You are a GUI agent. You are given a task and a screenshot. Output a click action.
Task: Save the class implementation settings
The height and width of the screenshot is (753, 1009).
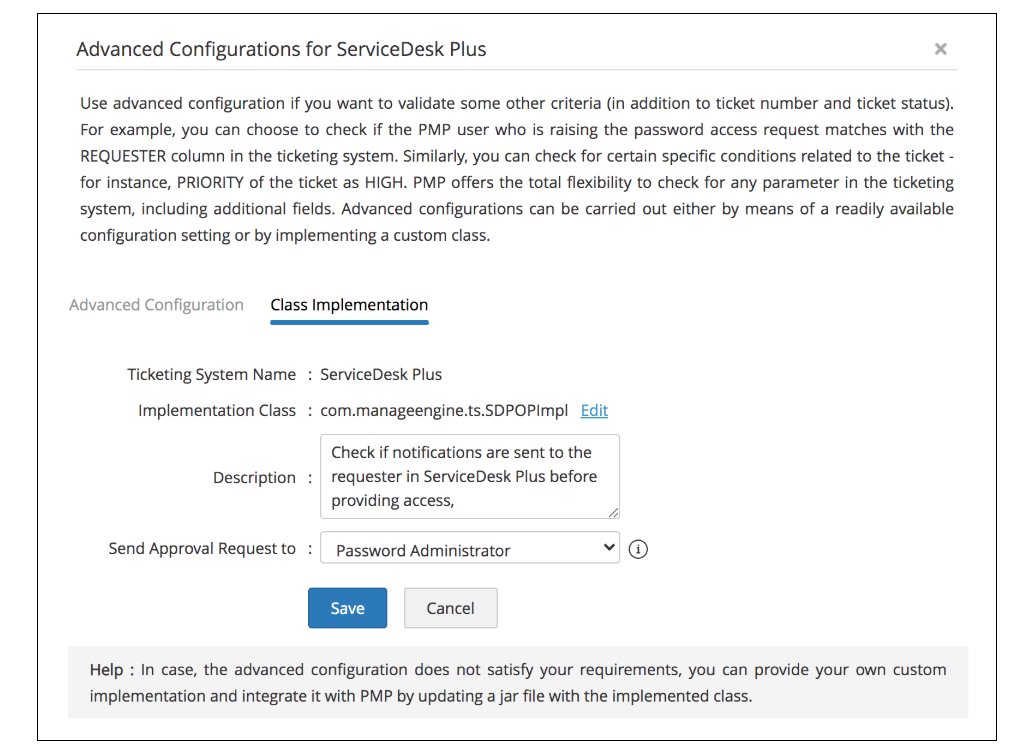point(347,608)
